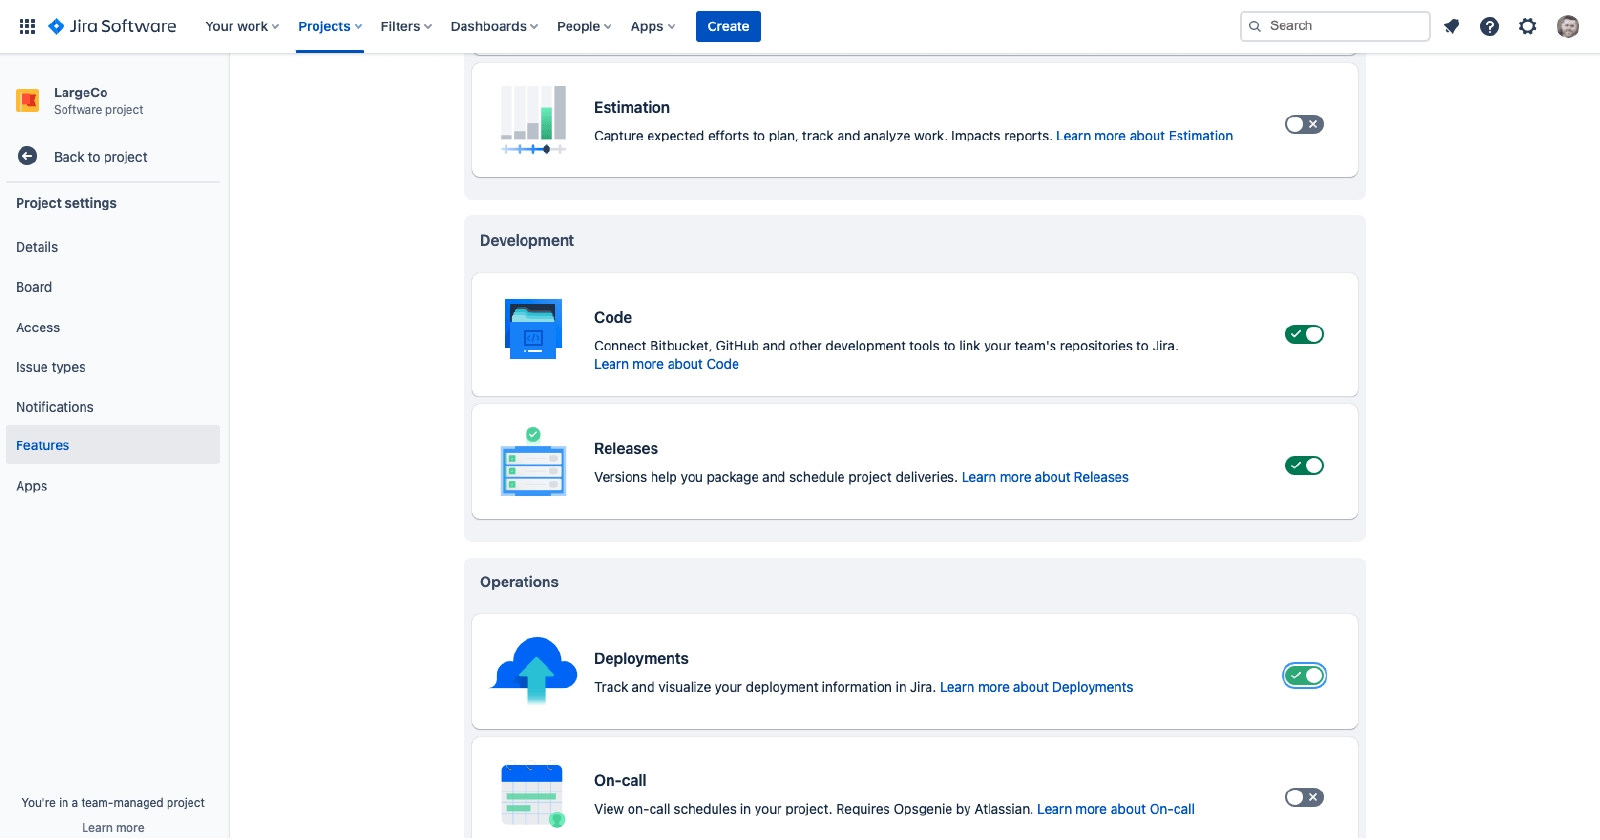Expand the Your work dropdown

click(x=242, y=26)
